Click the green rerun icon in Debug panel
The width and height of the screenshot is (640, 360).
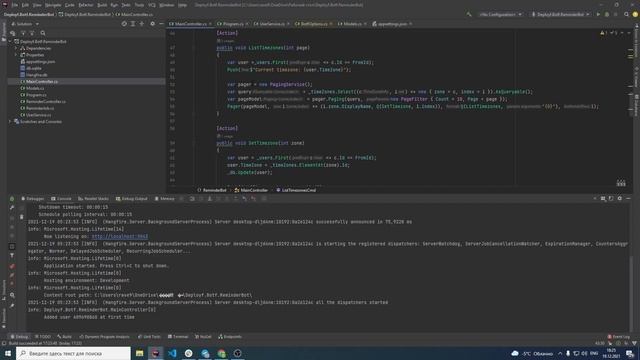pos(12,199)
